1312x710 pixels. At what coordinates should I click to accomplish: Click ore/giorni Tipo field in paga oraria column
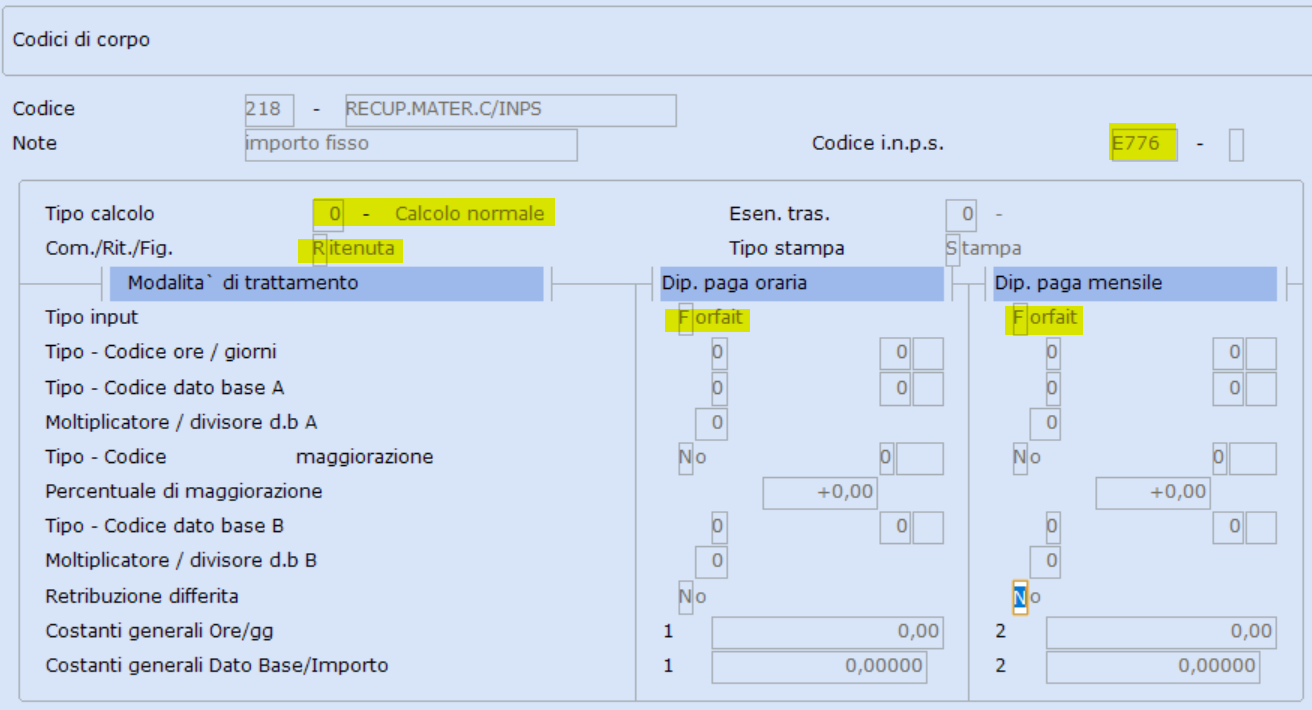click(x=719, y=353)
